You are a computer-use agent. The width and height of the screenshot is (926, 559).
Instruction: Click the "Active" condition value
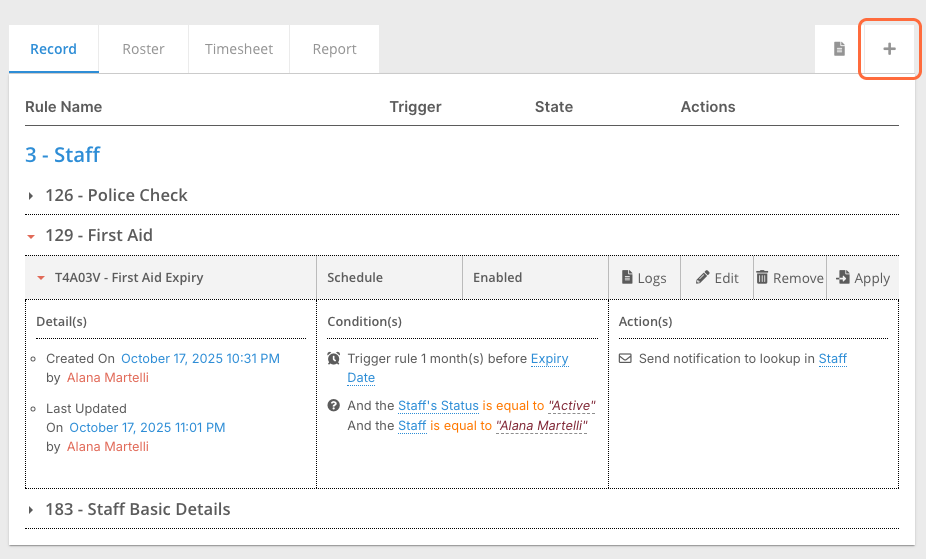[x=572, y=406]
